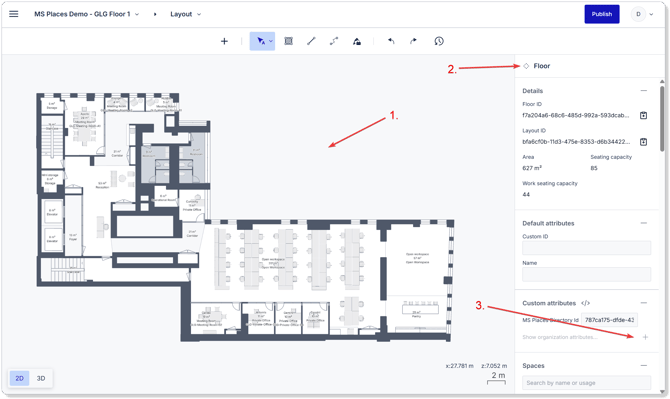Click the work seating capacity value 44

click(526, 195)
